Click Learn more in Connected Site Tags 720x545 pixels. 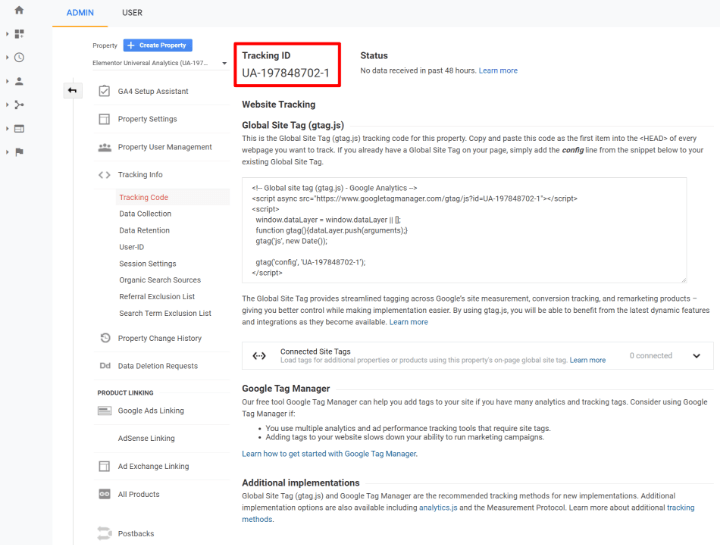coord(587,360)
